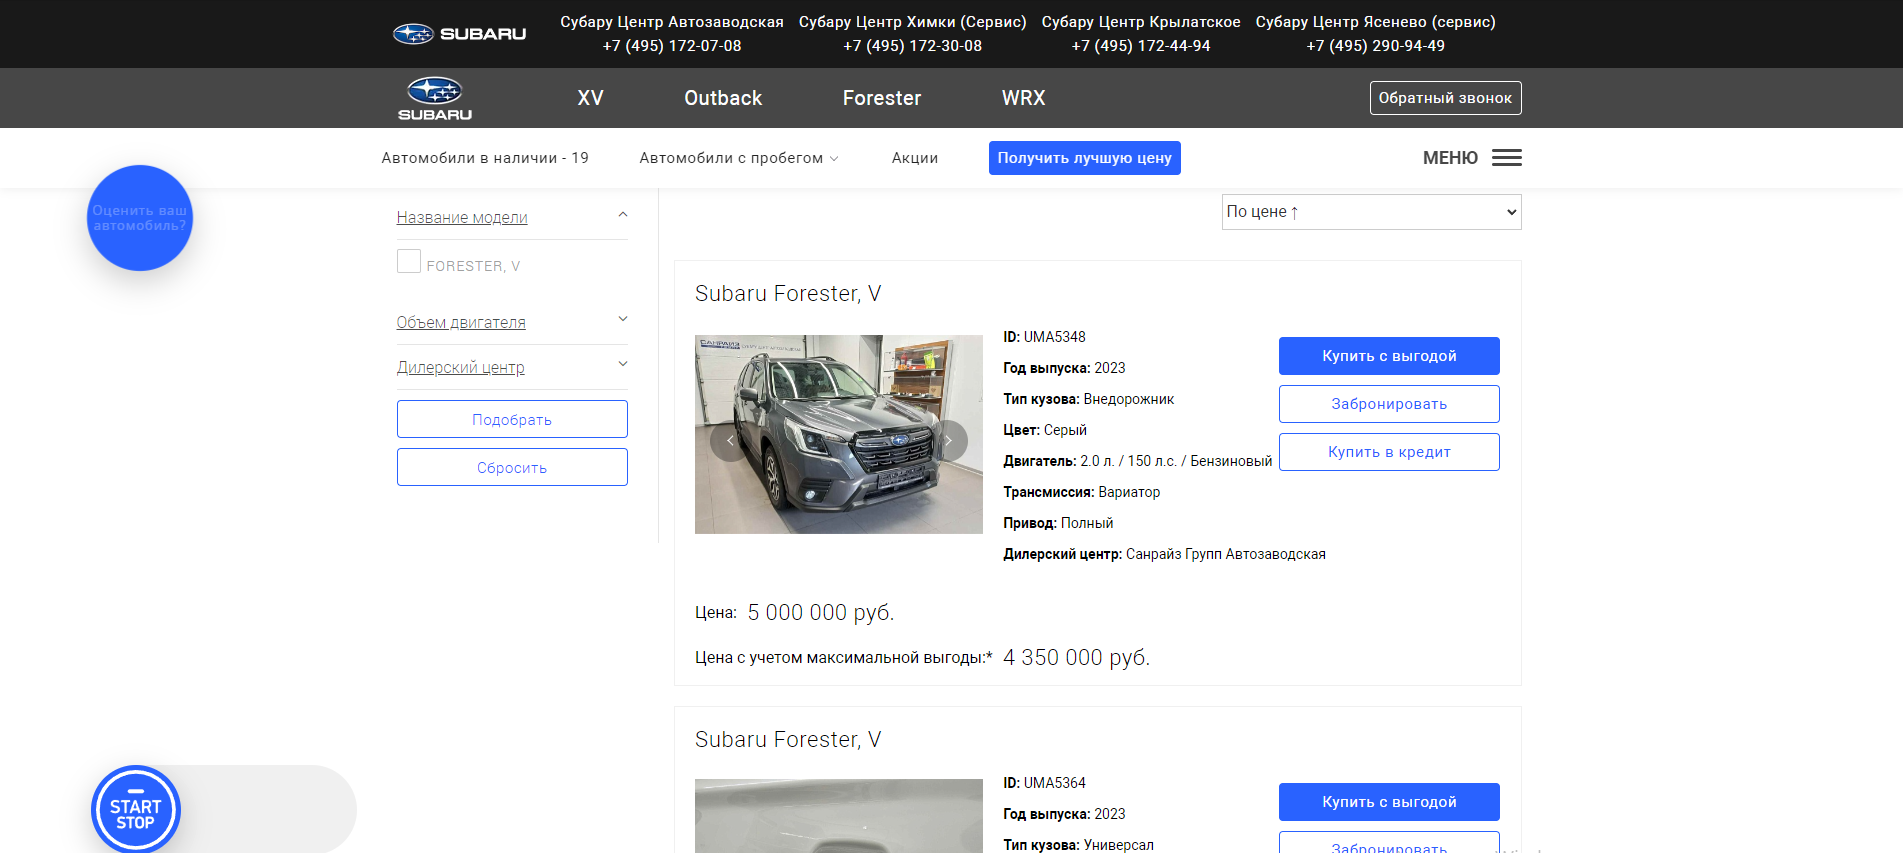Call Субару Центр Ясенево phone +7 (495) 290-94-49
The width and height of the screenshot is (1903, 853).
[1376, 46]
